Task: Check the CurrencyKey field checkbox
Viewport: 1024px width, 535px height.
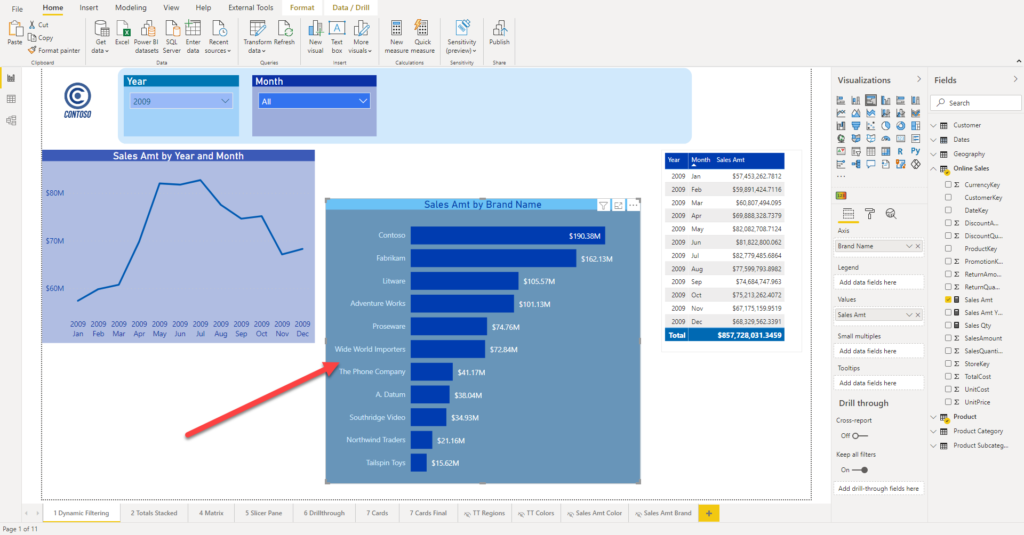Action: tap(948, 185)
